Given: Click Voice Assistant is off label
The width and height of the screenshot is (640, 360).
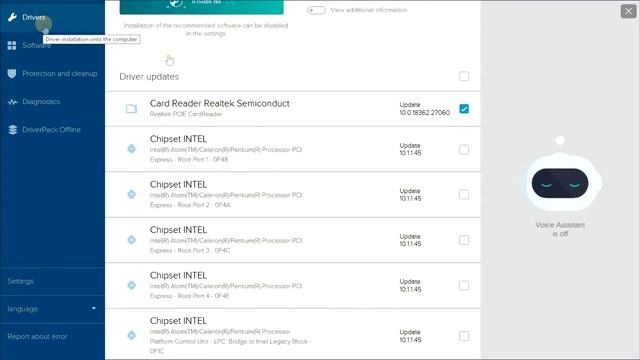Looking at the screenshot, I should pyautogui.click(x=560, y=229).
